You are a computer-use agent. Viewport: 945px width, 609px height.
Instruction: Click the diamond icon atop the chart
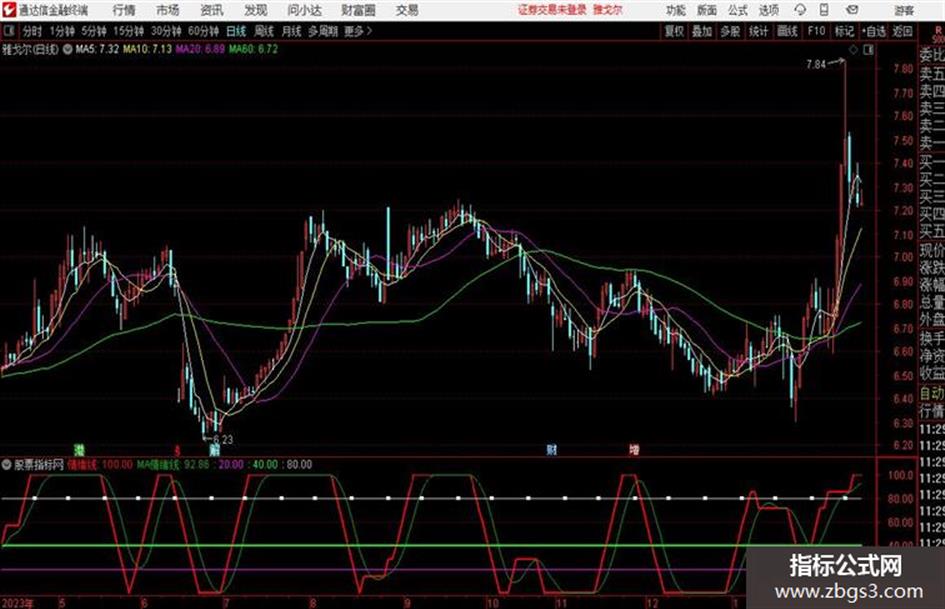[x=853, y=50]
